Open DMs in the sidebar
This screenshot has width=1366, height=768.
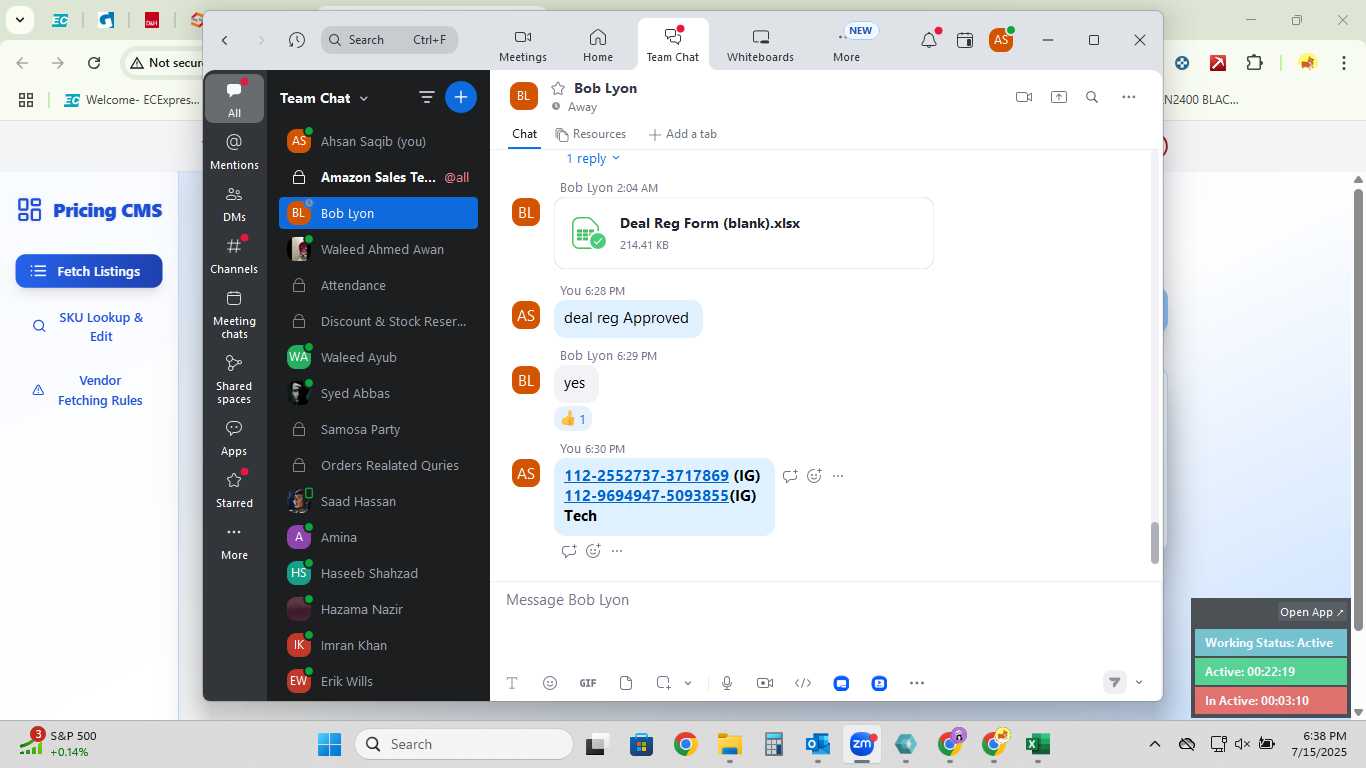[x=234, y=204]
